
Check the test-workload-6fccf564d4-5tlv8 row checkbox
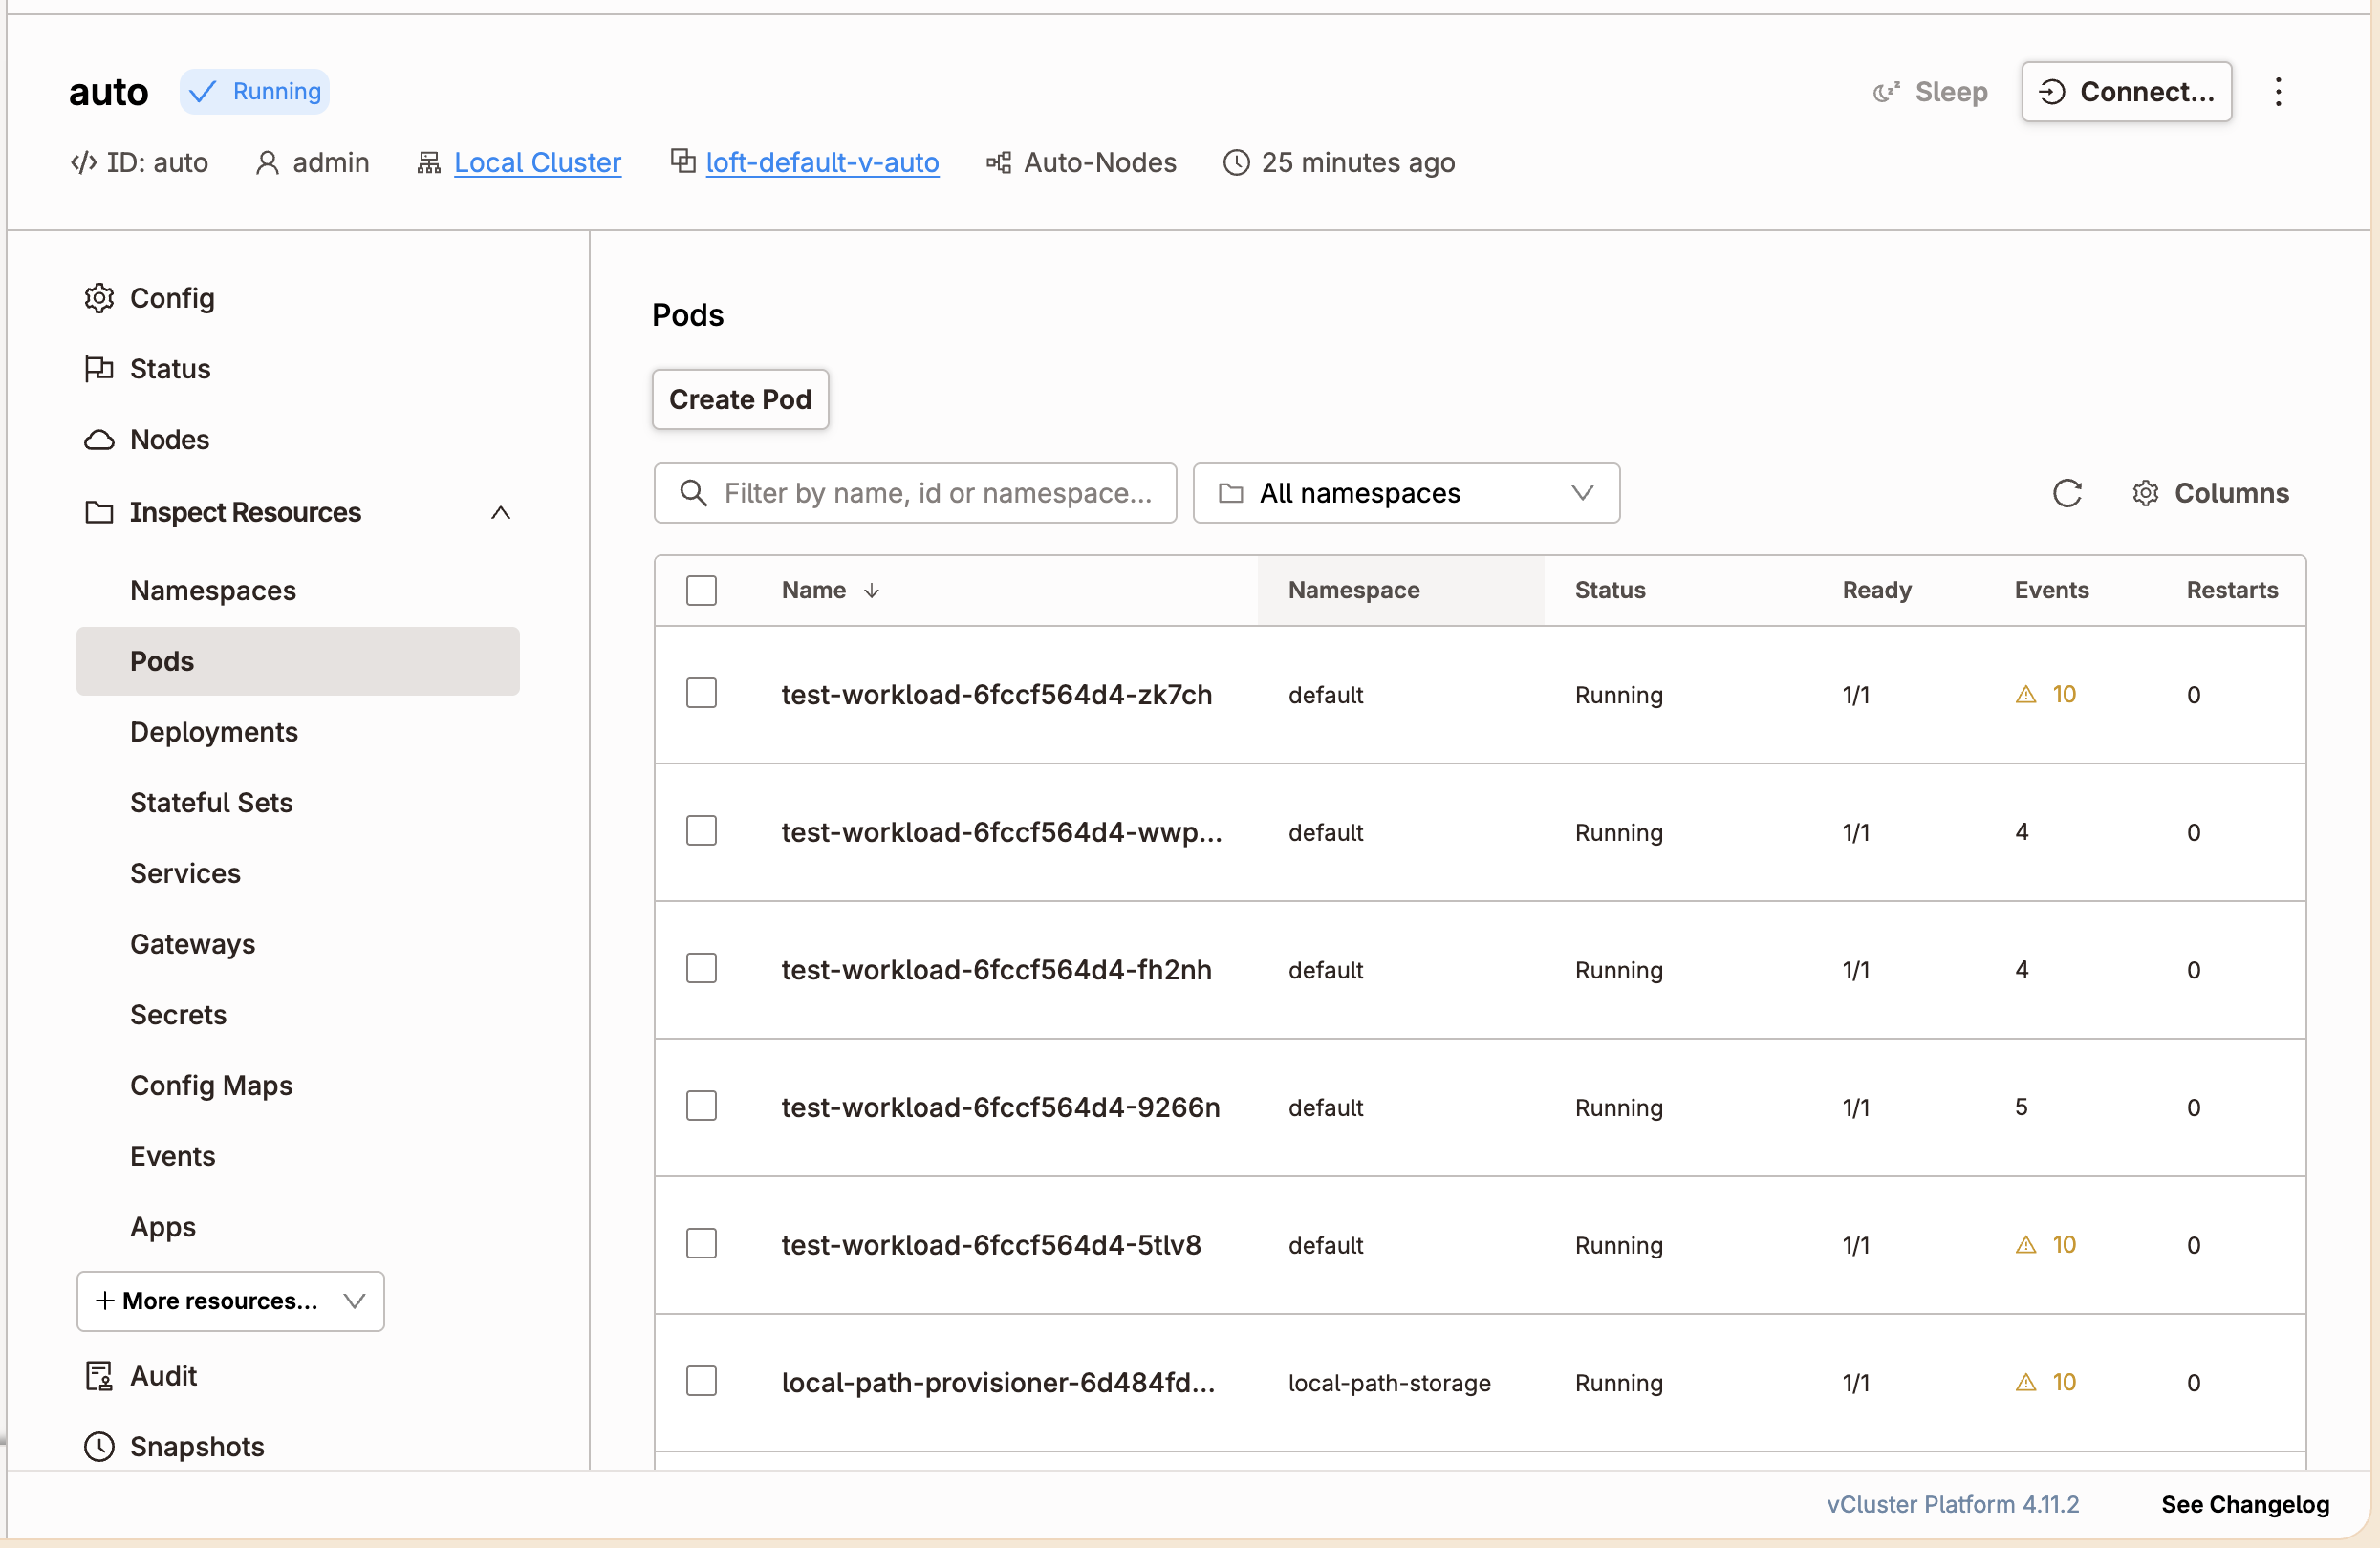coord(701,1243)
